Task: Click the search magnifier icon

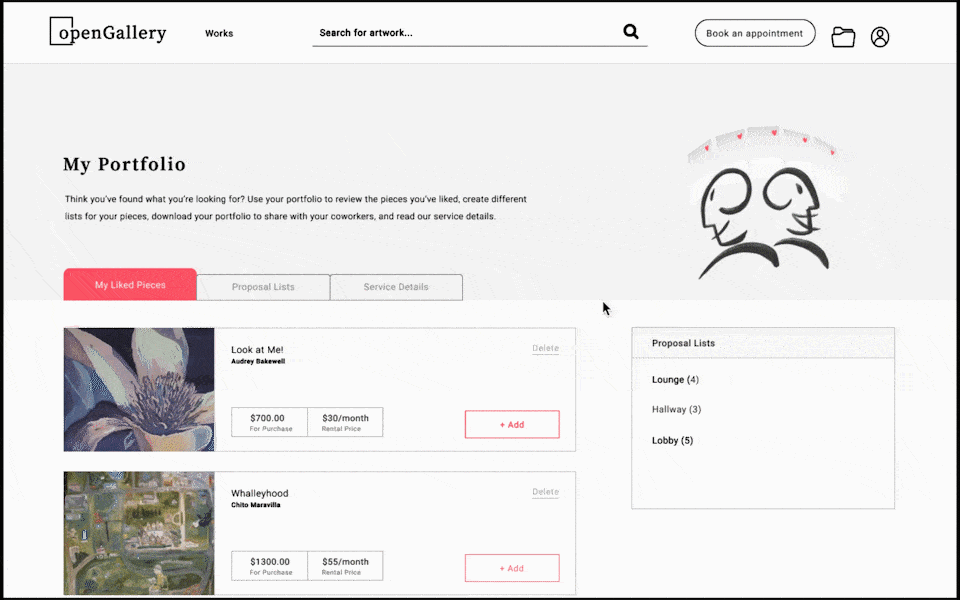Action: [631, 31]
